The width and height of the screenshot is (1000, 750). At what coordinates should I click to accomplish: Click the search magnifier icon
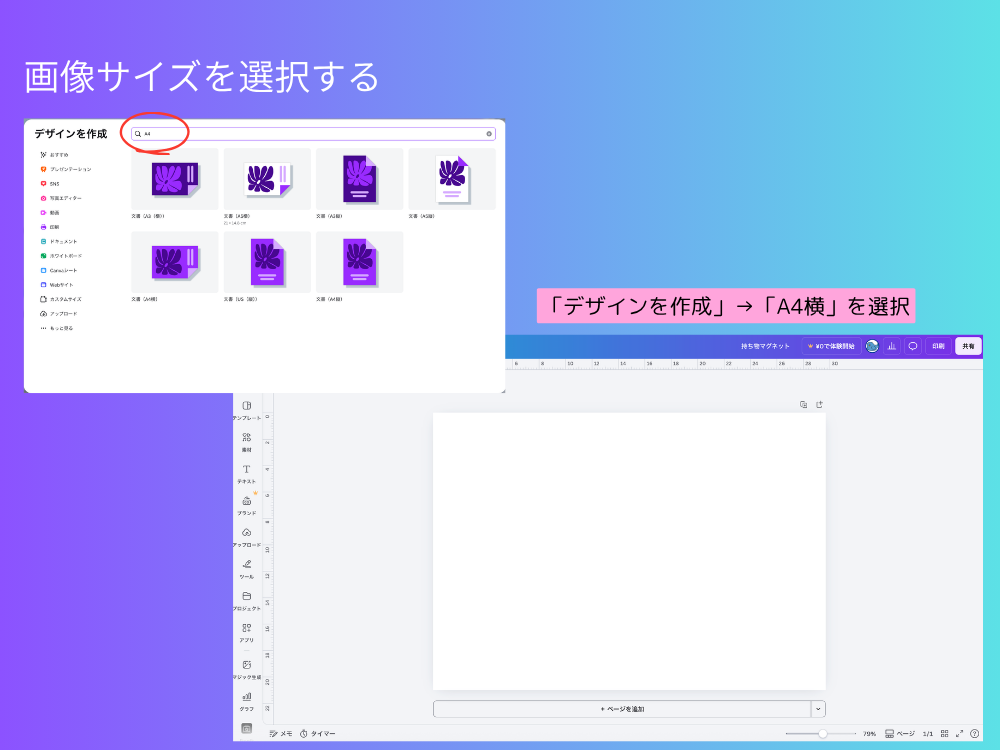tap(138, 134)
